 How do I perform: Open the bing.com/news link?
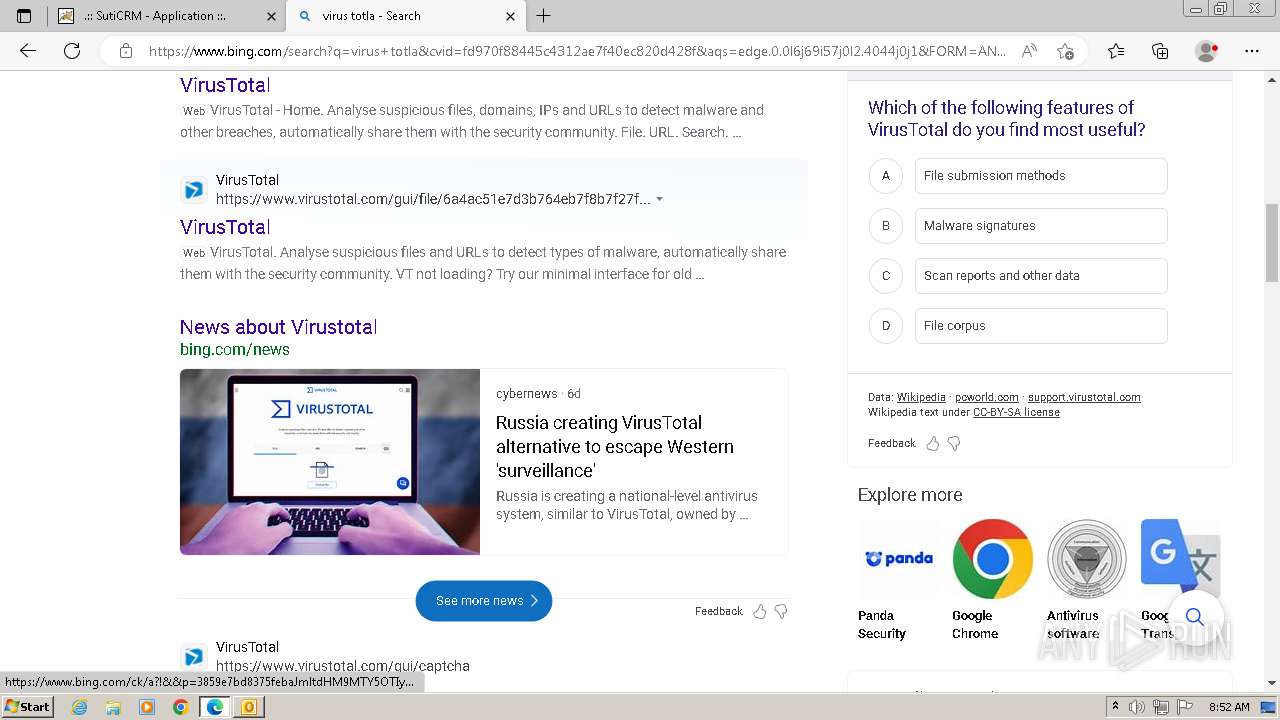coord(235,350)
